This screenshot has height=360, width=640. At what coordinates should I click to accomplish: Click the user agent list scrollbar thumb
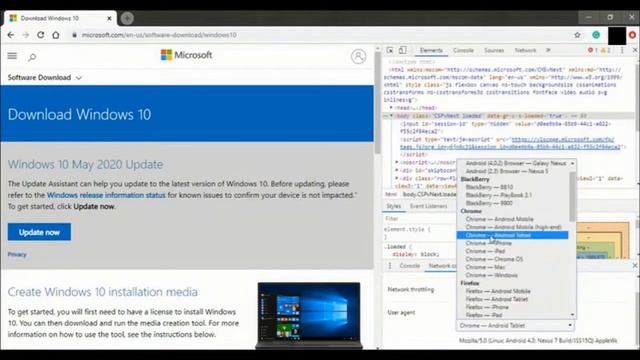572,196
